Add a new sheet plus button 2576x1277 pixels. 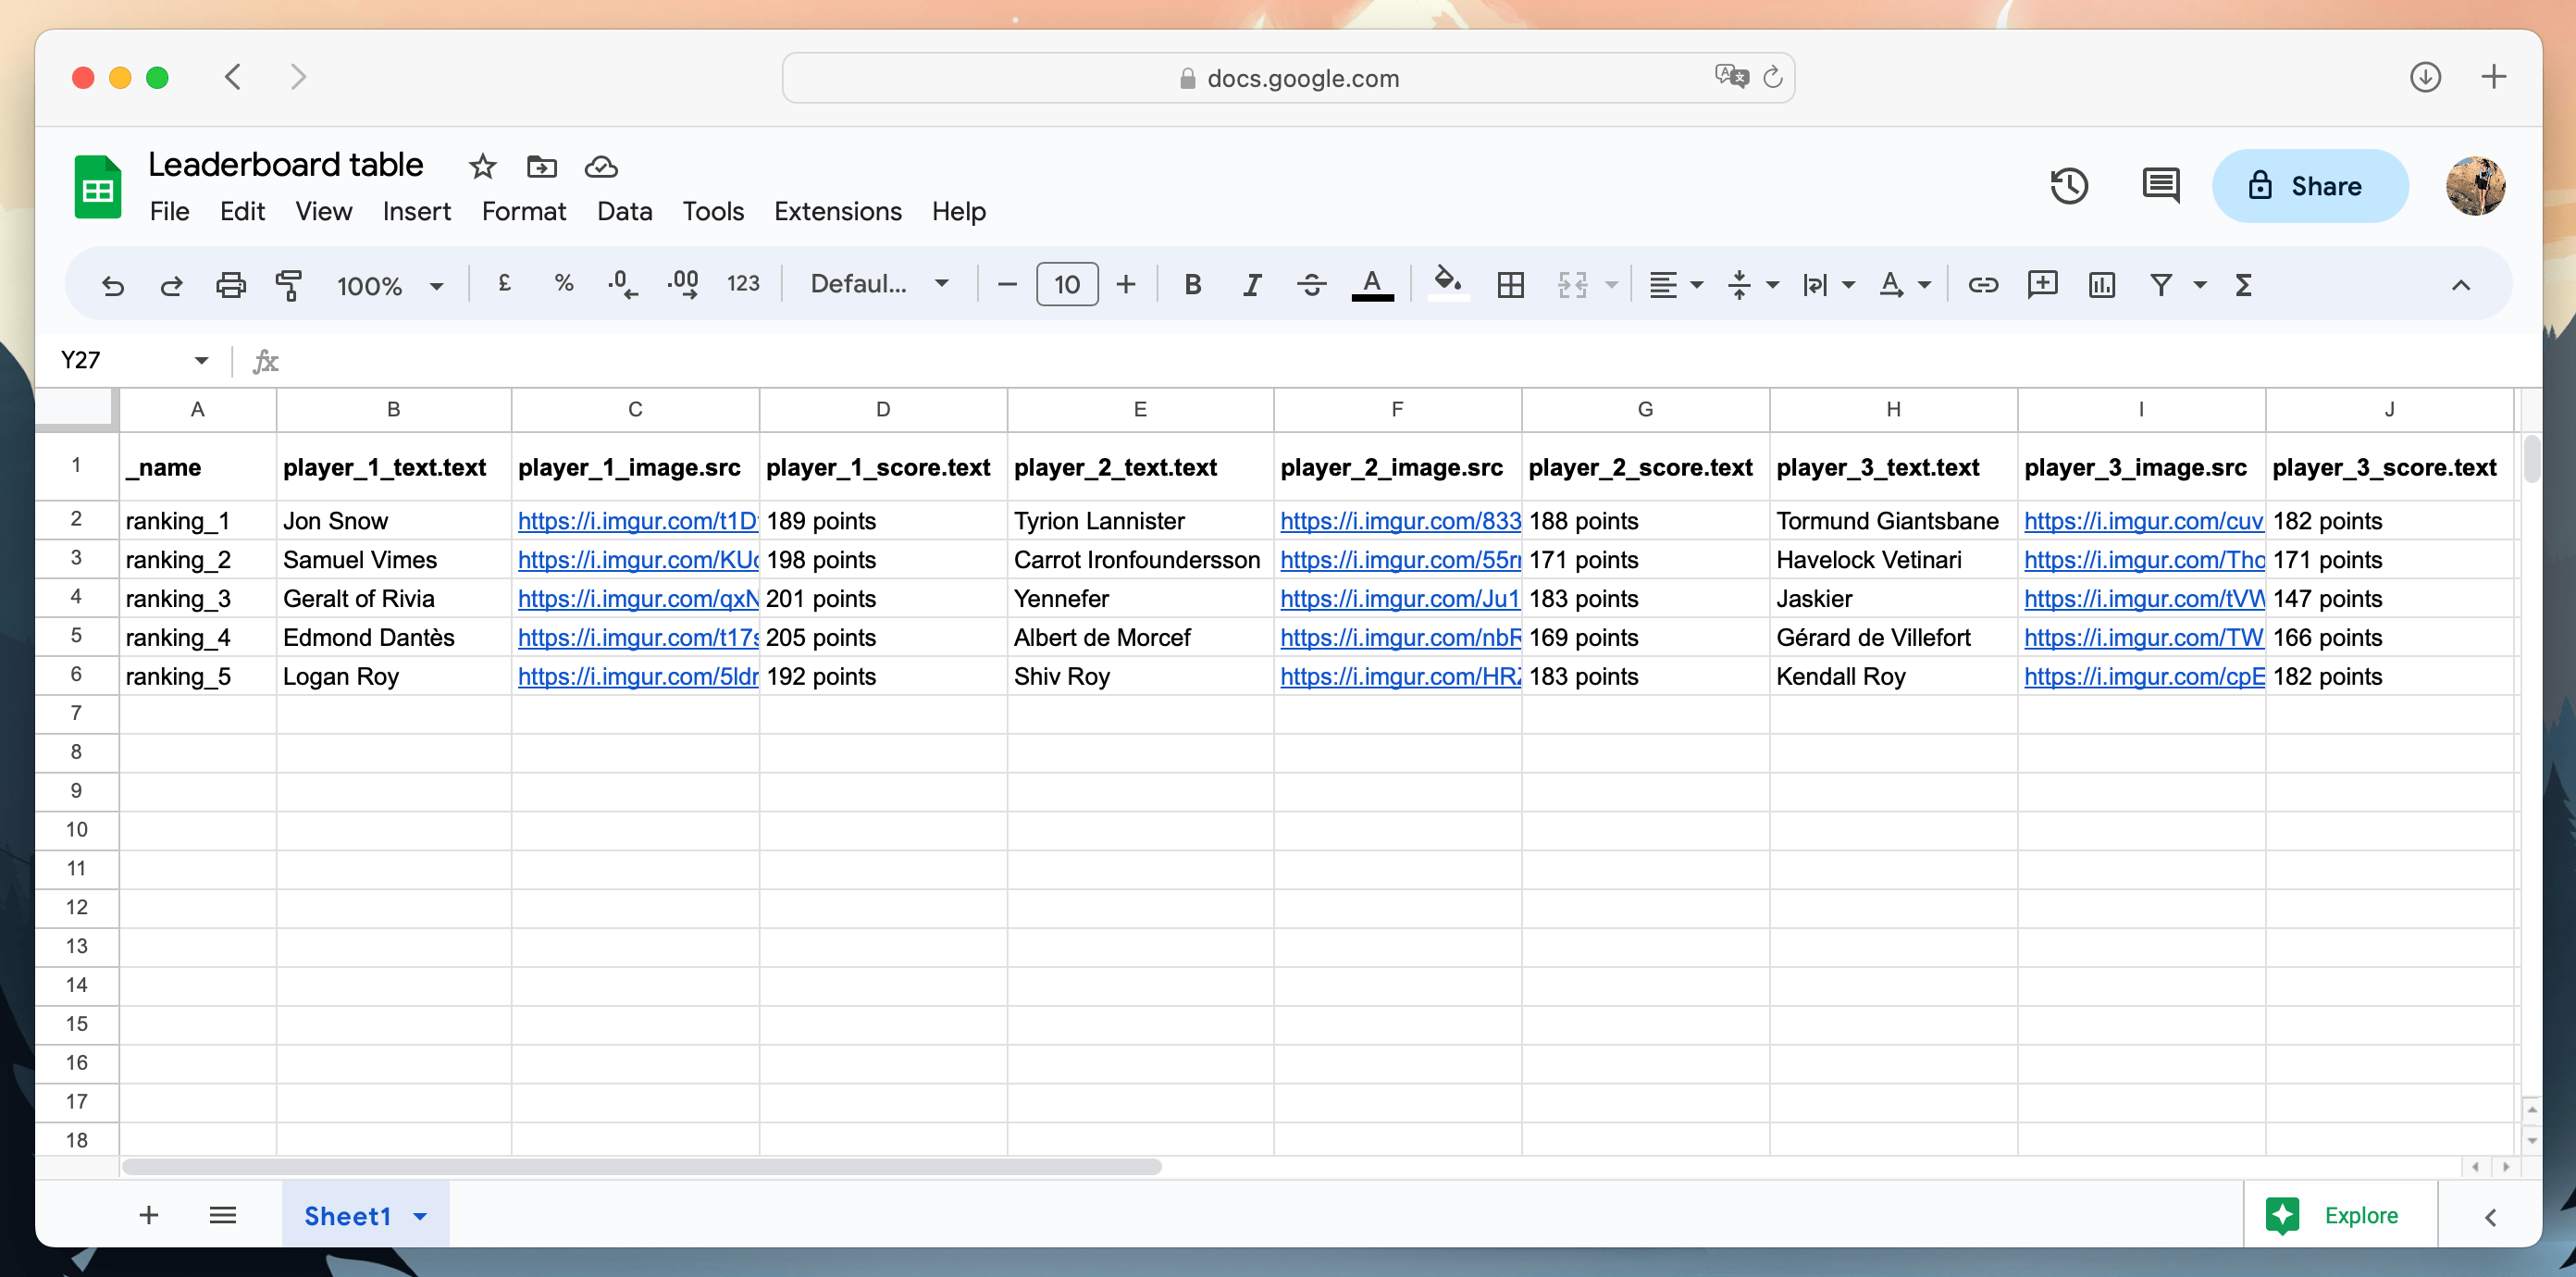(x=149, y=1215)
